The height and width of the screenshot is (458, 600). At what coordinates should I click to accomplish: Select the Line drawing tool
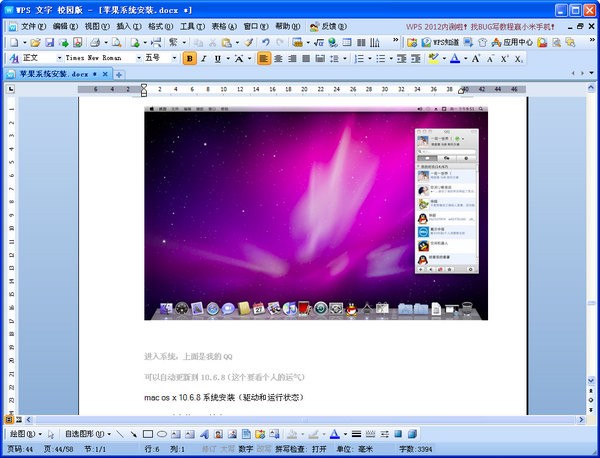(120, 434)
